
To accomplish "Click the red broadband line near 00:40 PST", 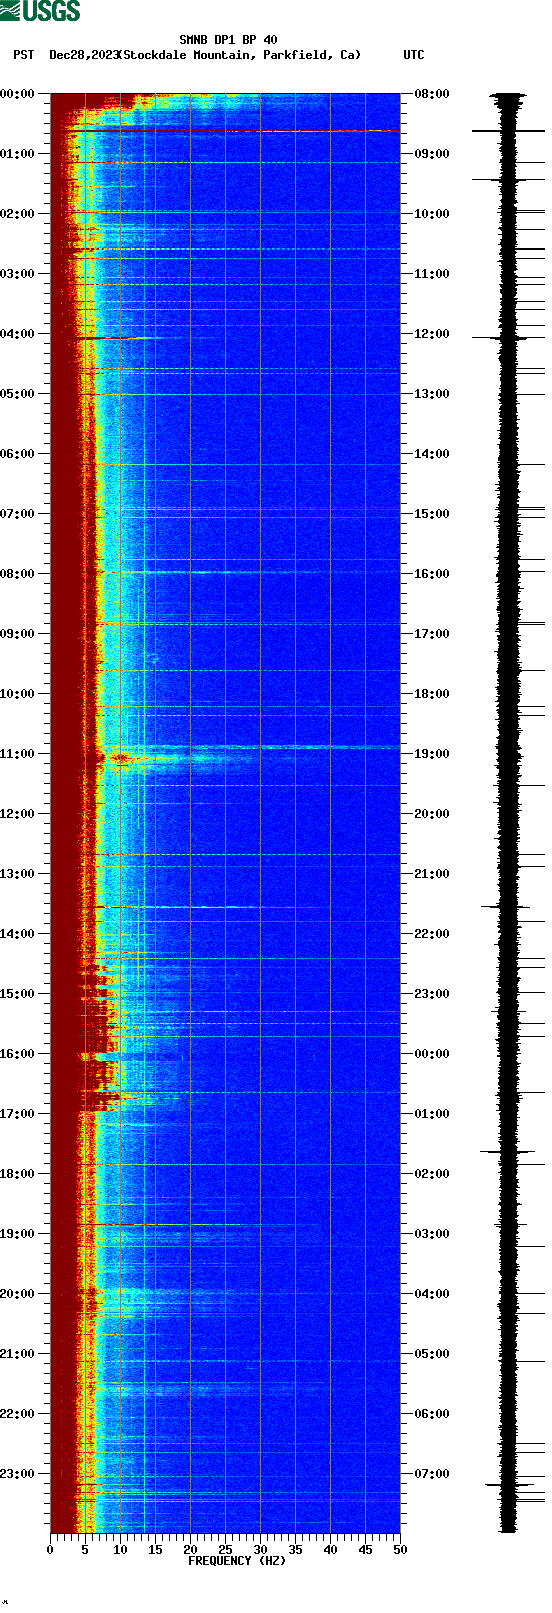I will (225, 131).
